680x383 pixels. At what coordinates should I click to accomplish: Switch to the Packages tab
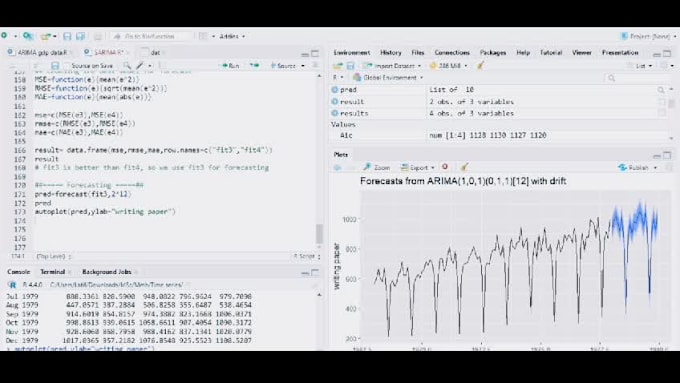(493, 52)
